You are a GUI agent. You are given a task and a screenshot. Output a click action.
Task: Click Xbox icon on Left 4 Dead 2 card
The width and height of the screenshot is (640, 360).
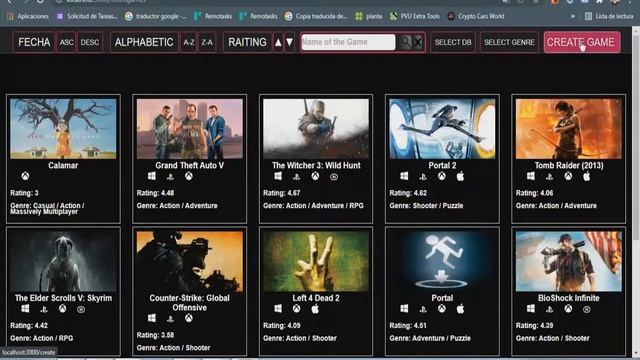coord(296,309)
